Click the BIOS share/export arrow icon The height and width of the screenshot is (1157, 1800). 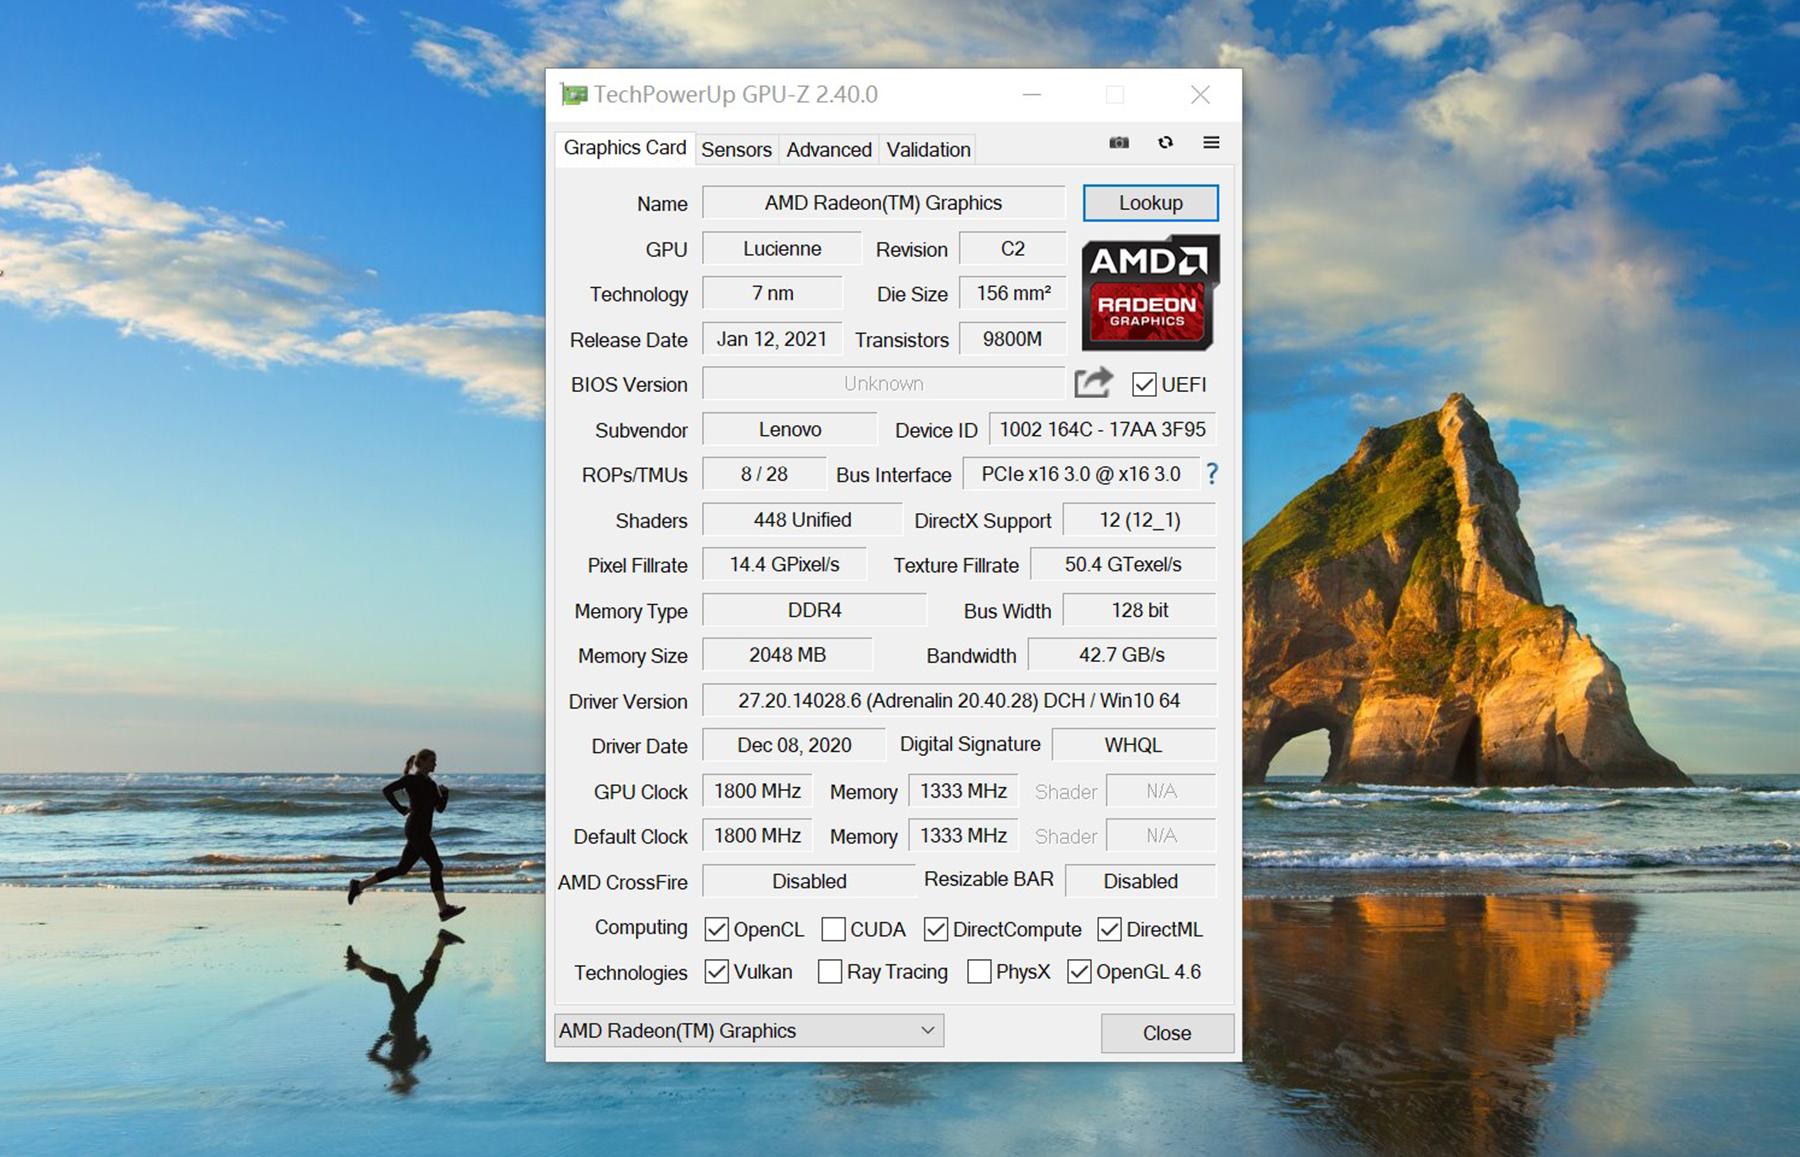click(1093, 383)
